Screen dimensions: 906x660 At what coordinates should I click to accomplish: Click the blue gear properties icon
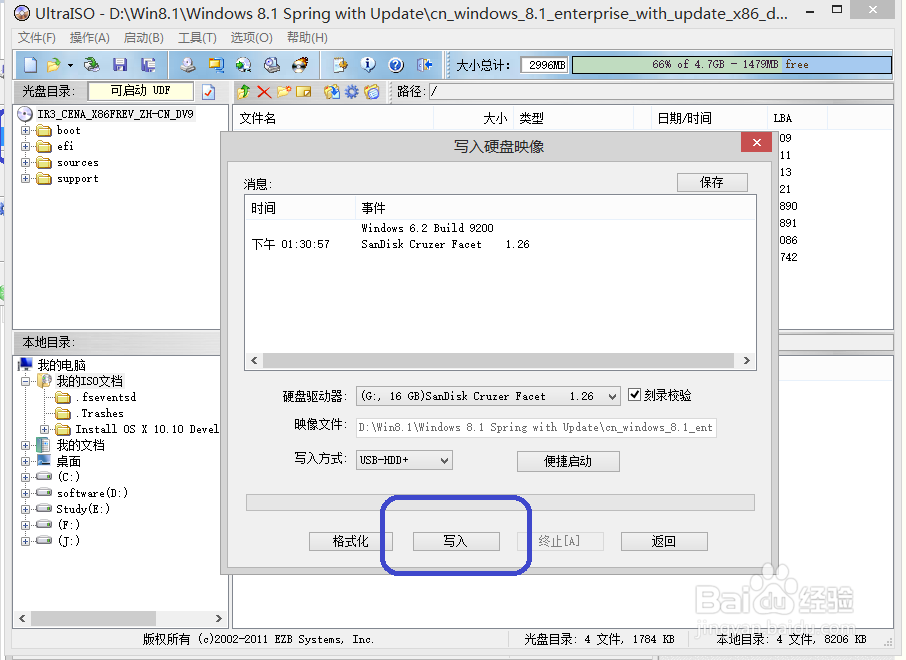tap(352, 91)
